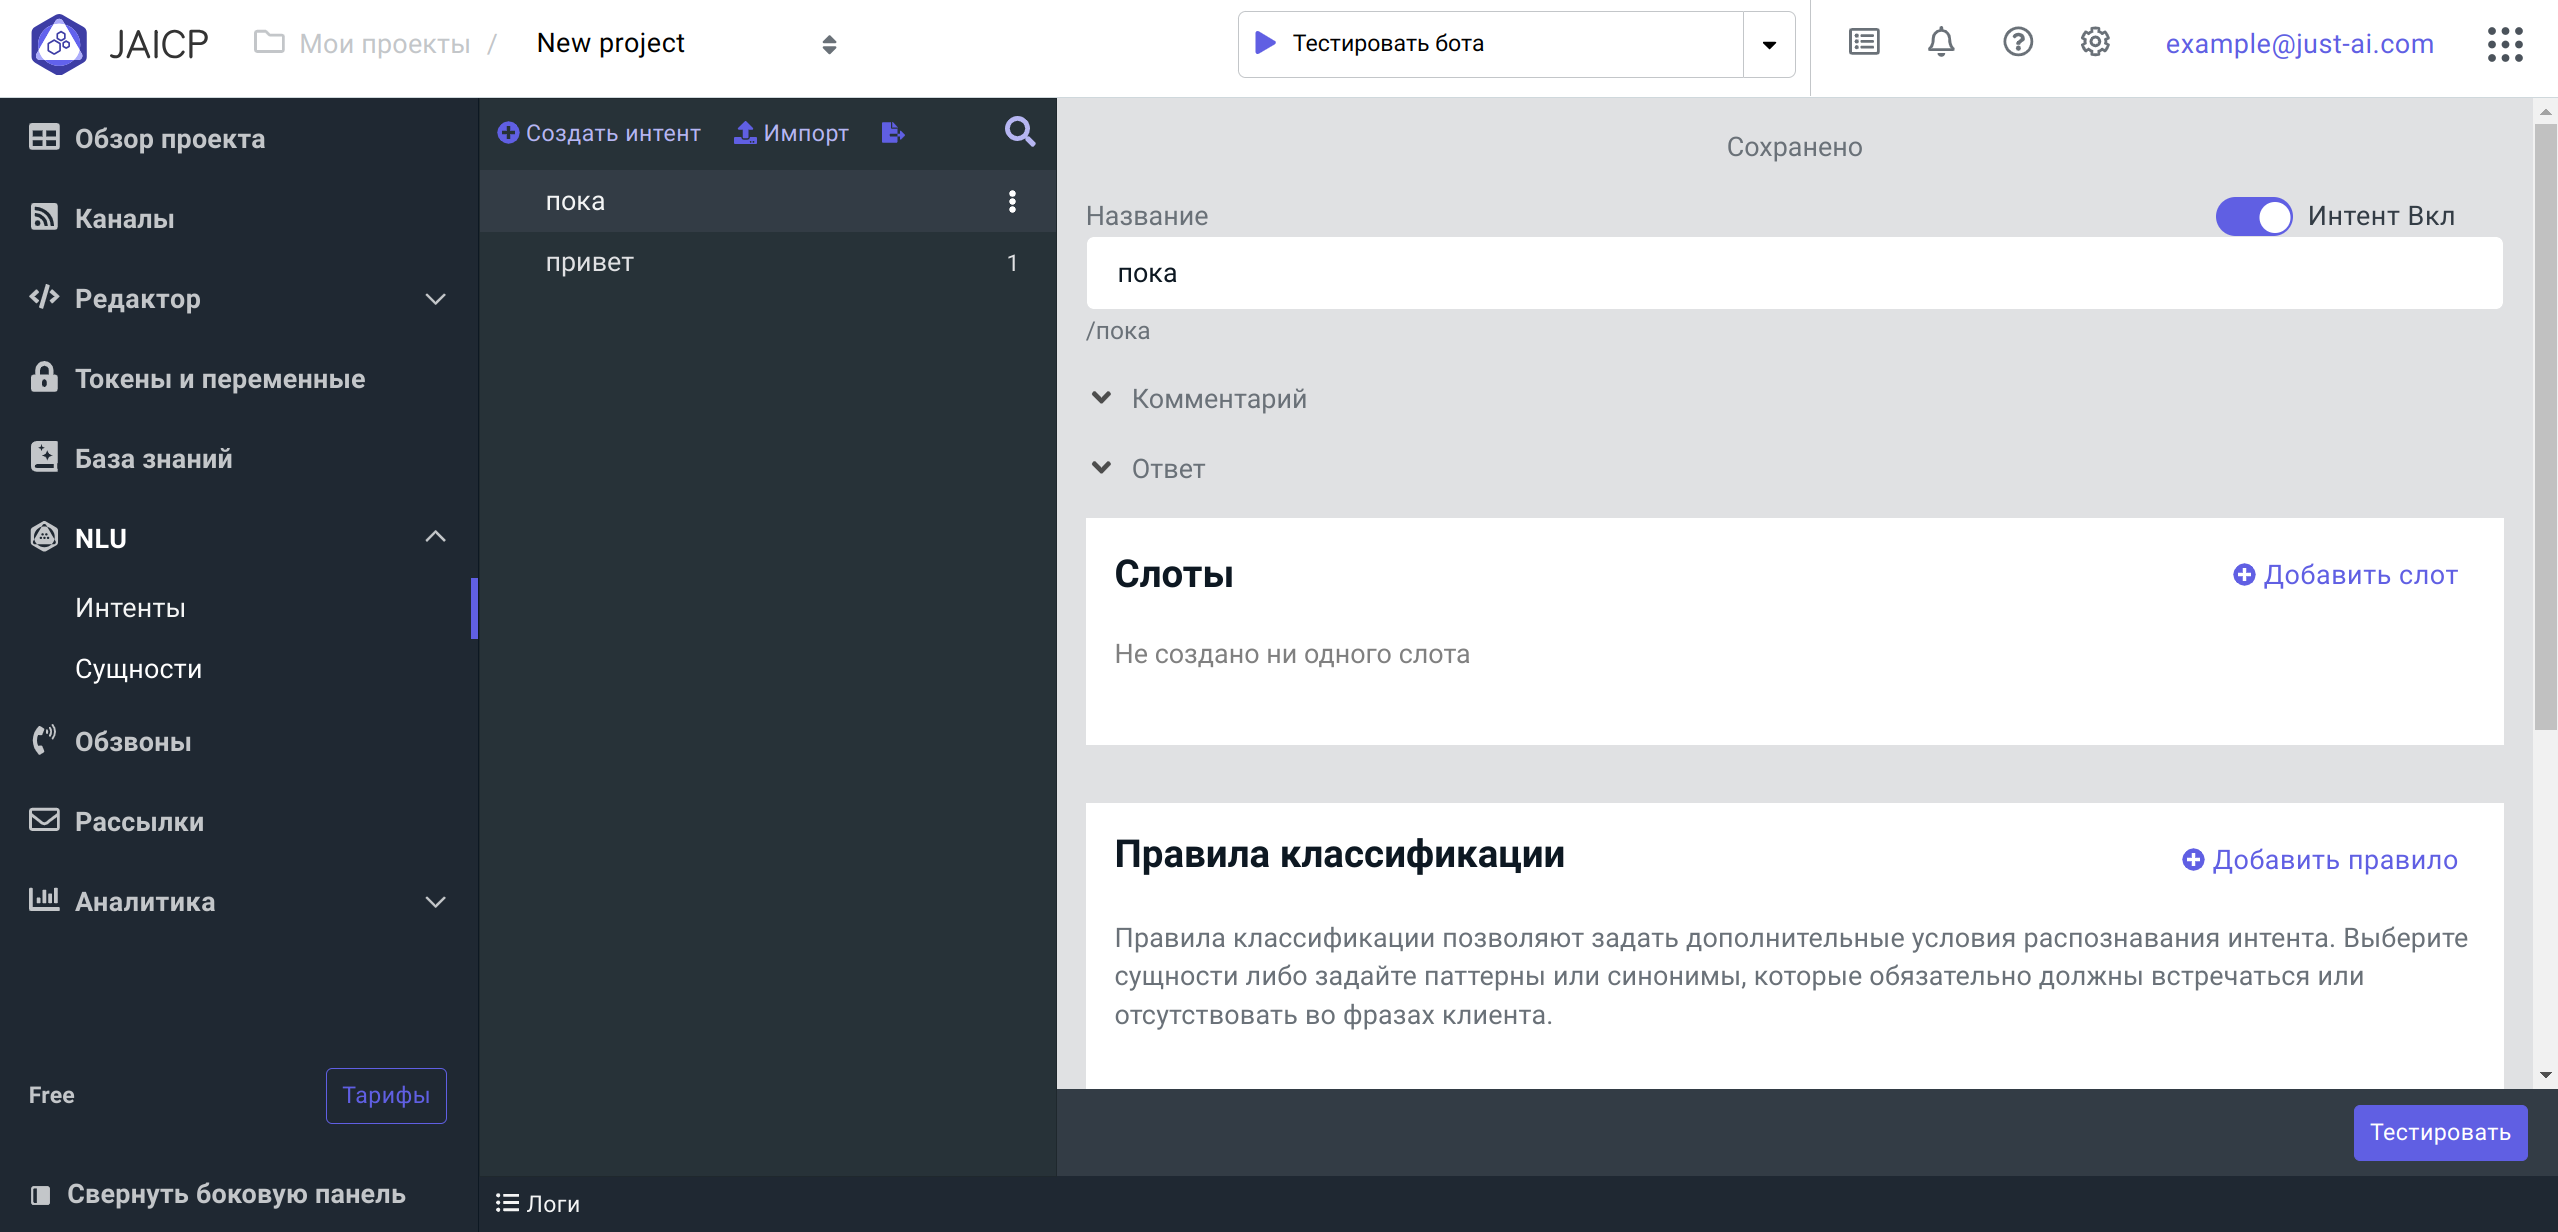Open the settings gear icon

click(x=2094, y=43)
